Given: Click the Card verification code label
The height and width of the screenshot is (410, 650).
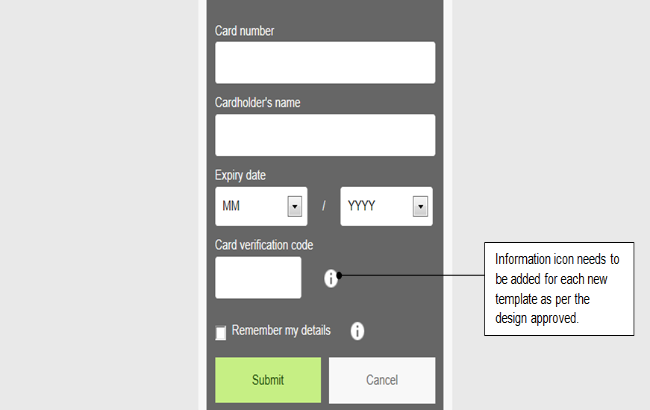Looking at the screenshot, I should (x=265, y=245).
